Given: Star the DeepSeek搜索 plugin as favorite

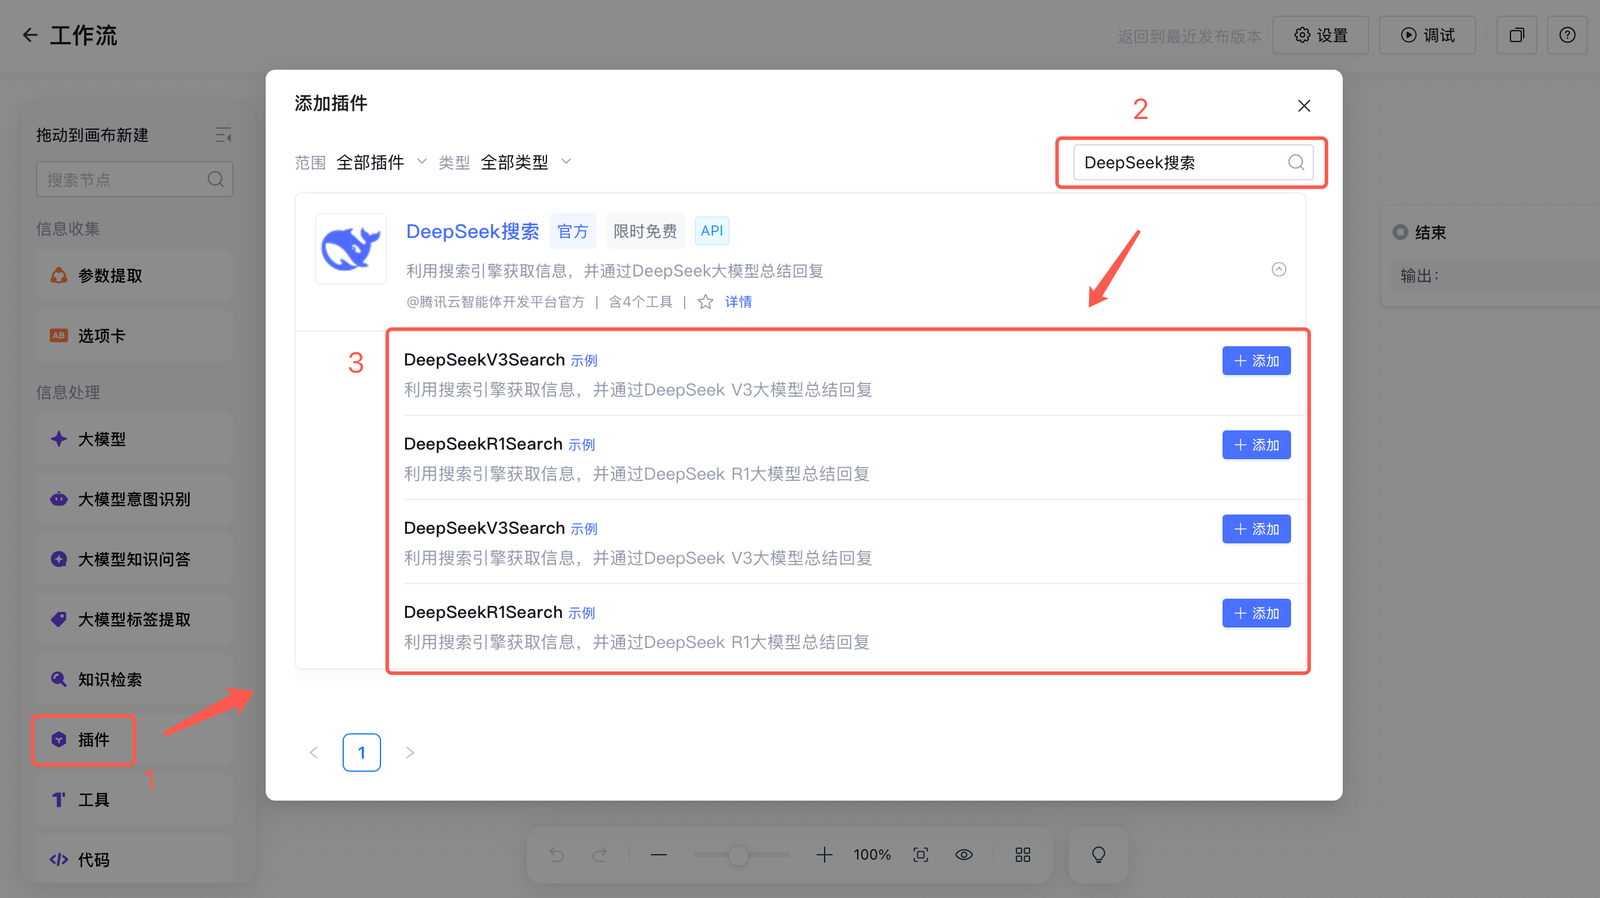Looking at the screenshot, I should click(705, 302).
